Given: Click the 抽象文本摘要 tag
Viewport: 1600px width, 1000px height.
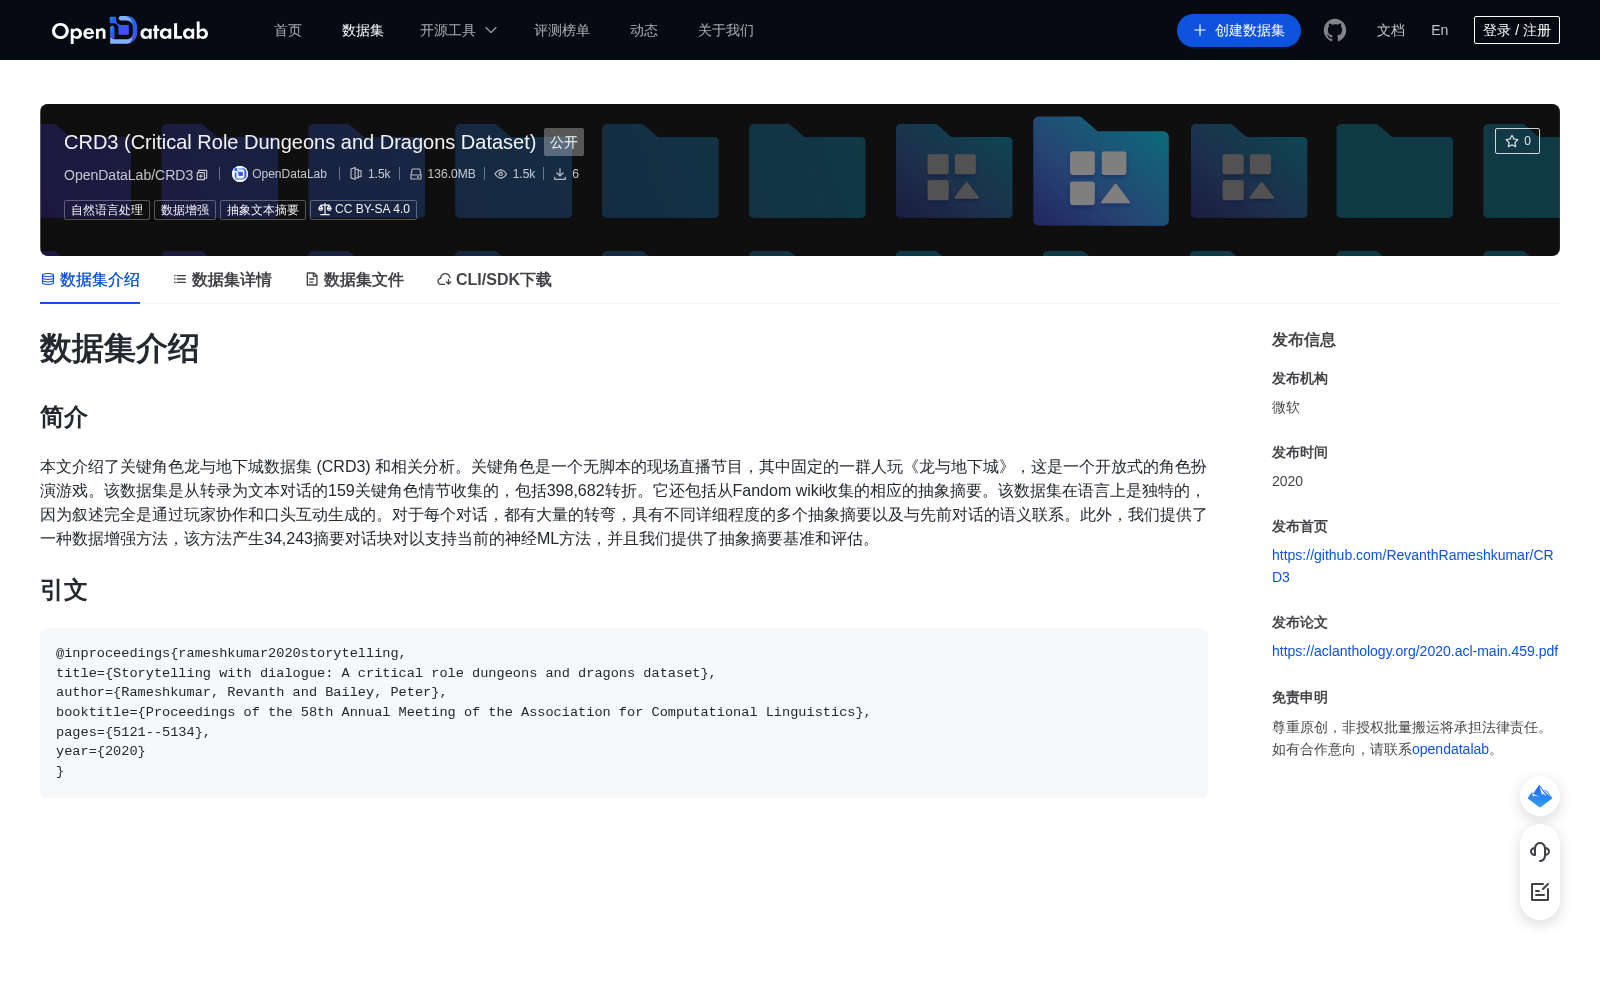Looking at the screenshot, I should pos(263,210).
